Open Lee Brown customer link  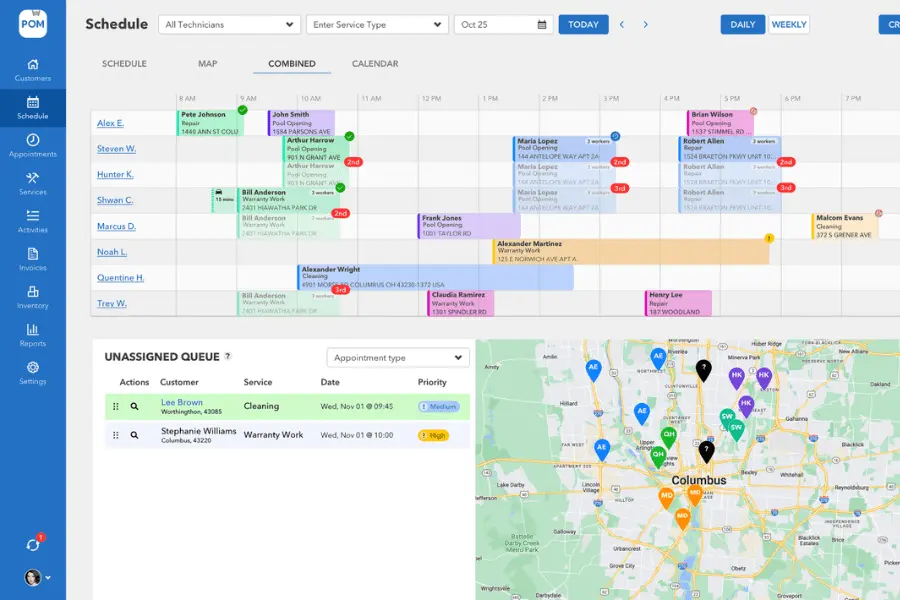(181, 402)
